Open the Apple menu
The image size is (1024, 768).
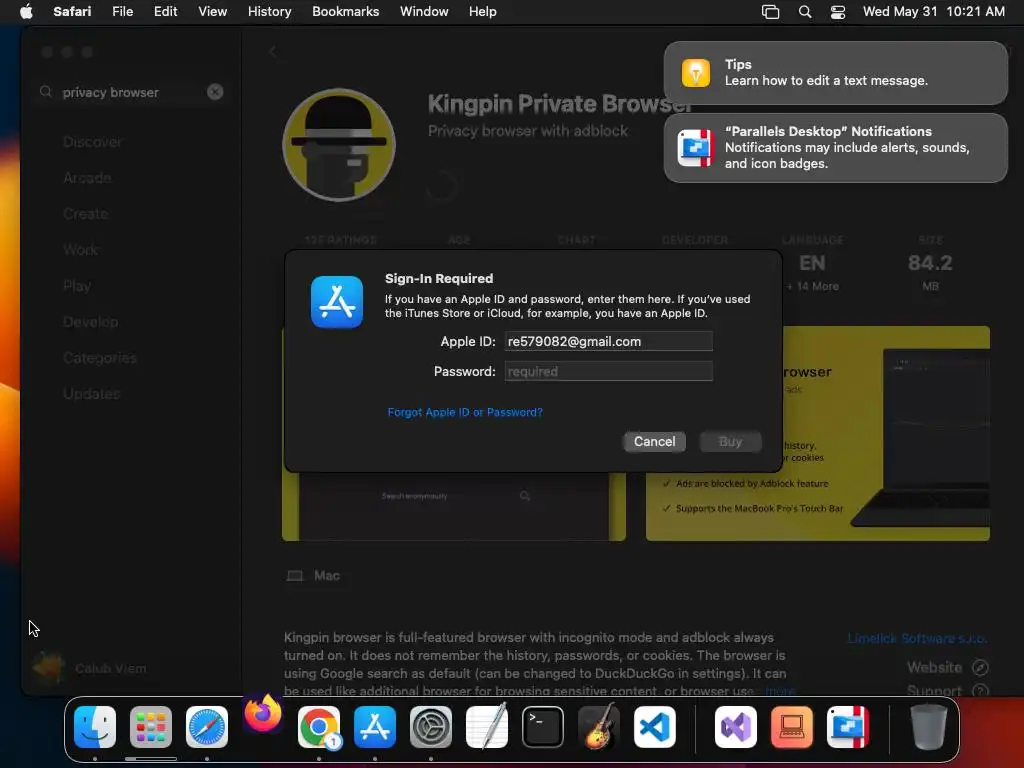click(x=26, y=12)
